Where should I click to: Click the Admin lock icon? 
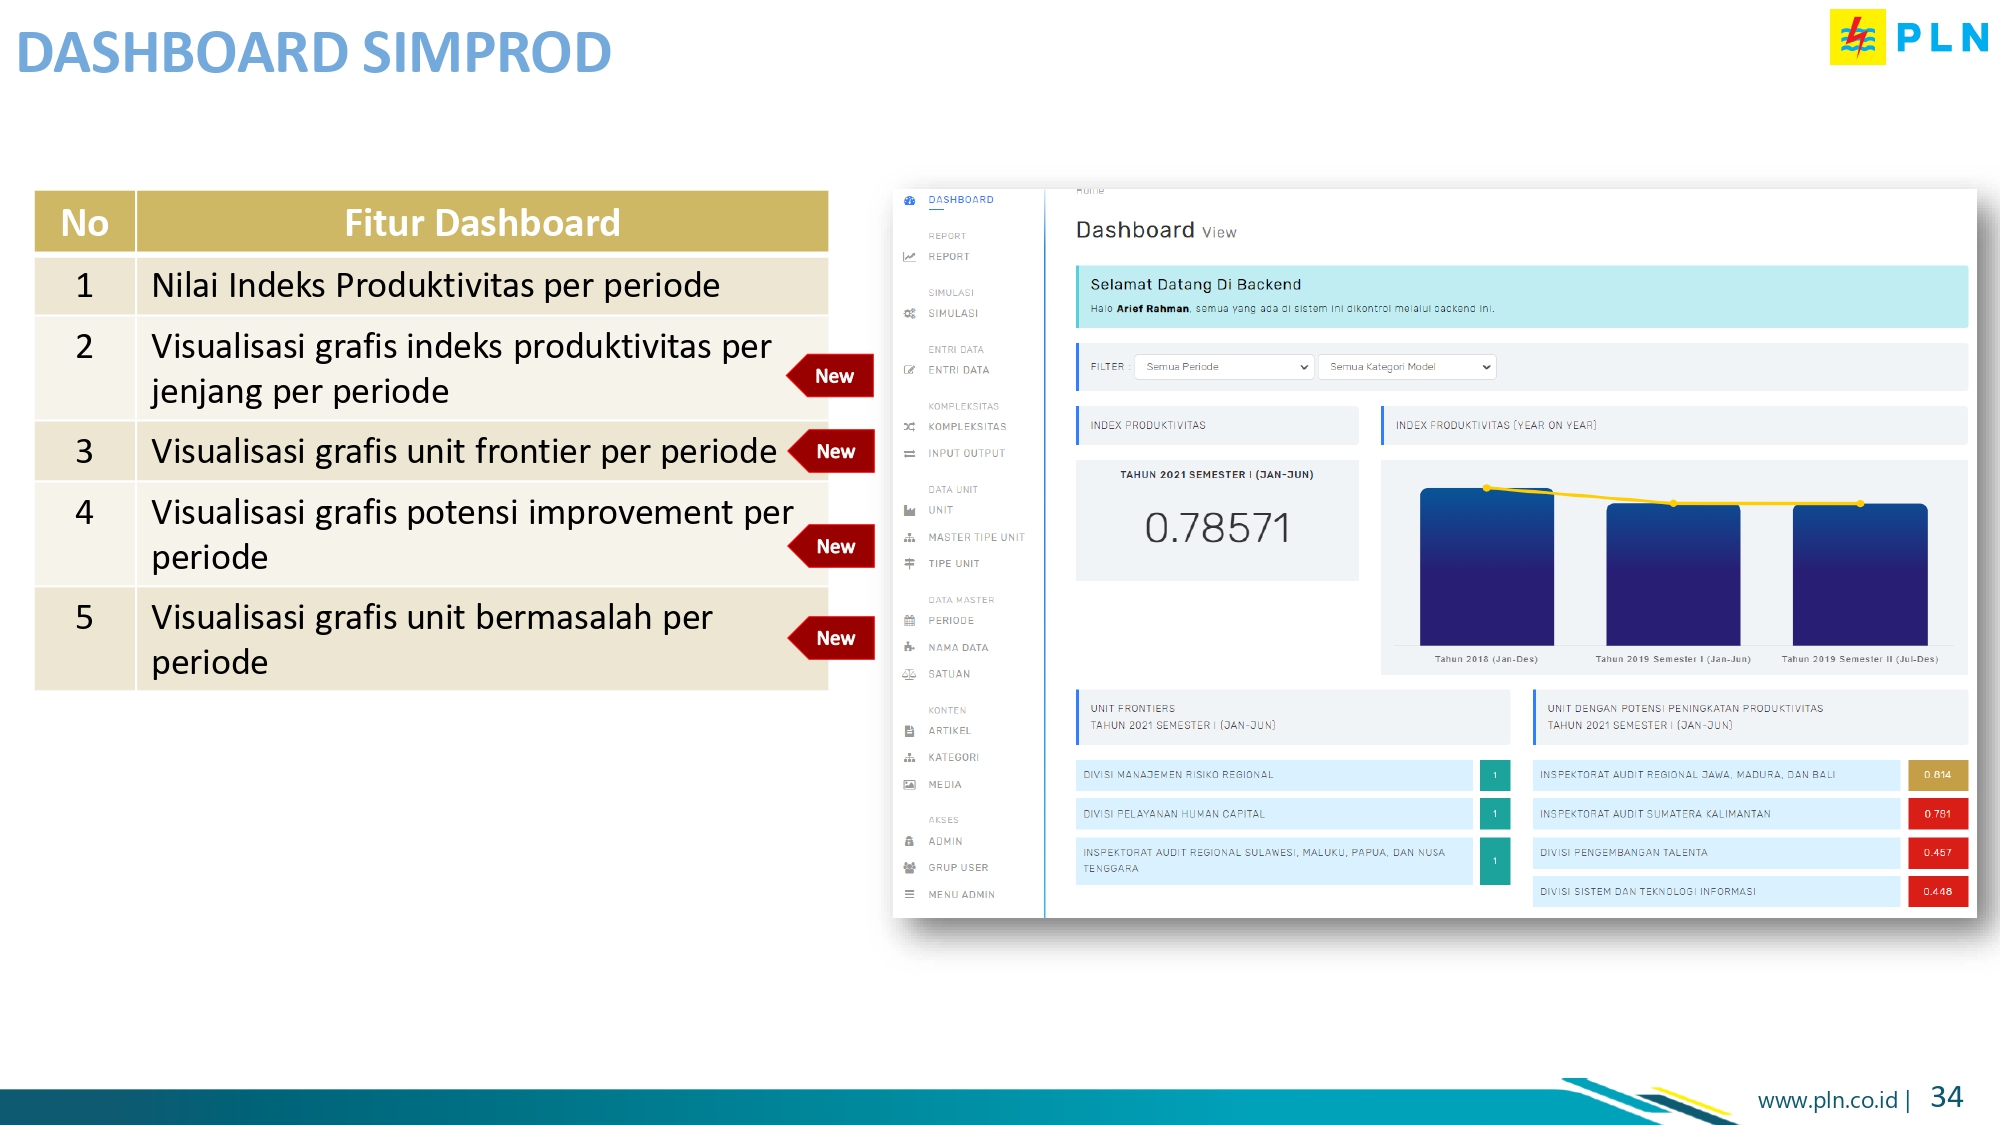[x=909, y=842]
